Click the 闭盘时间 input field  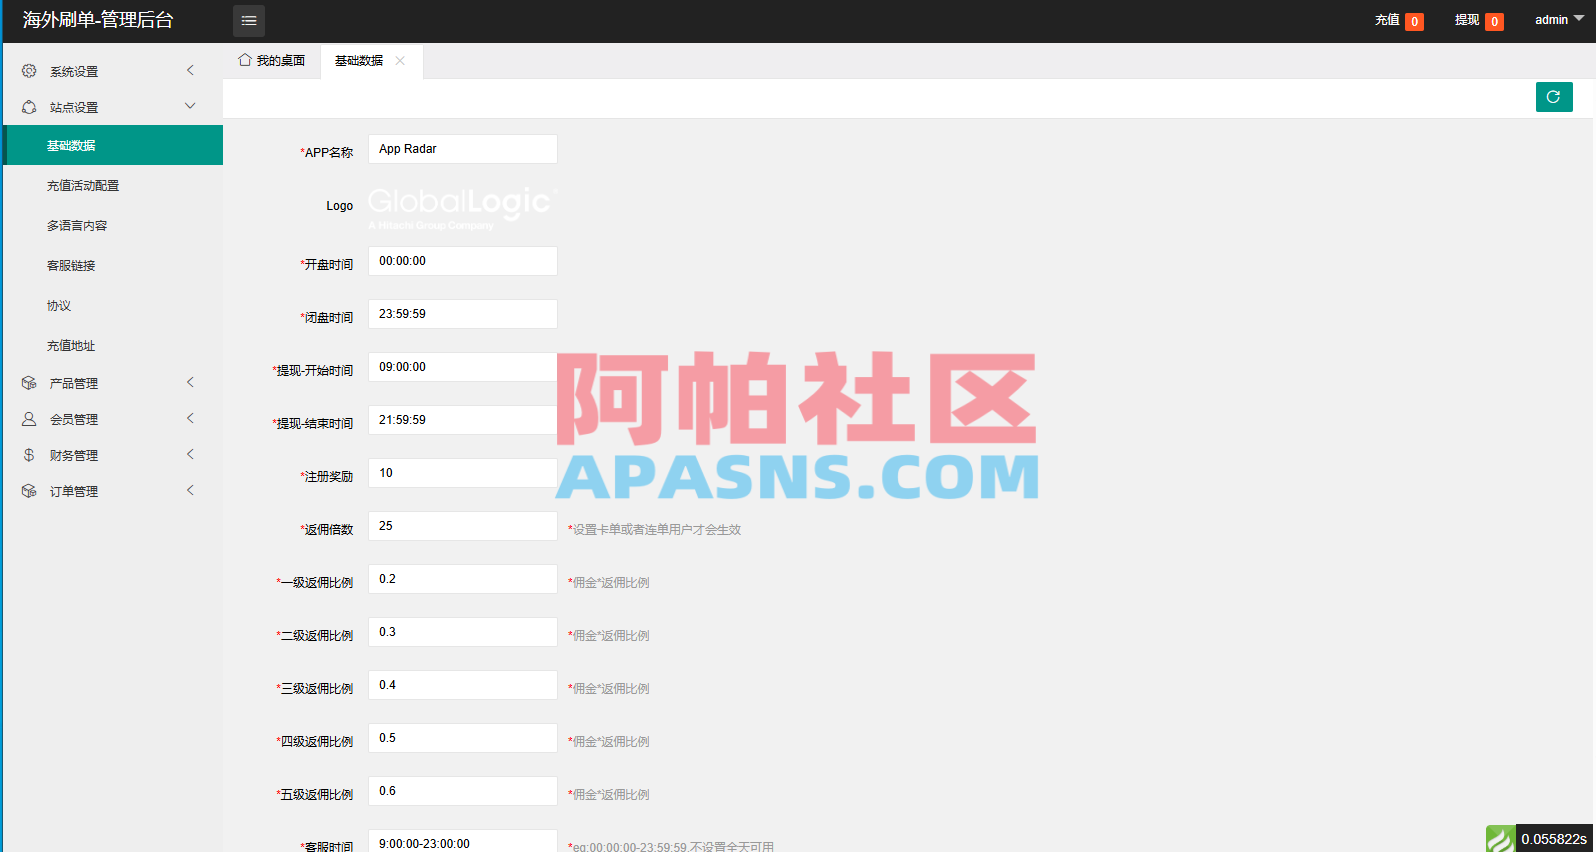click(x=463, y=314)
